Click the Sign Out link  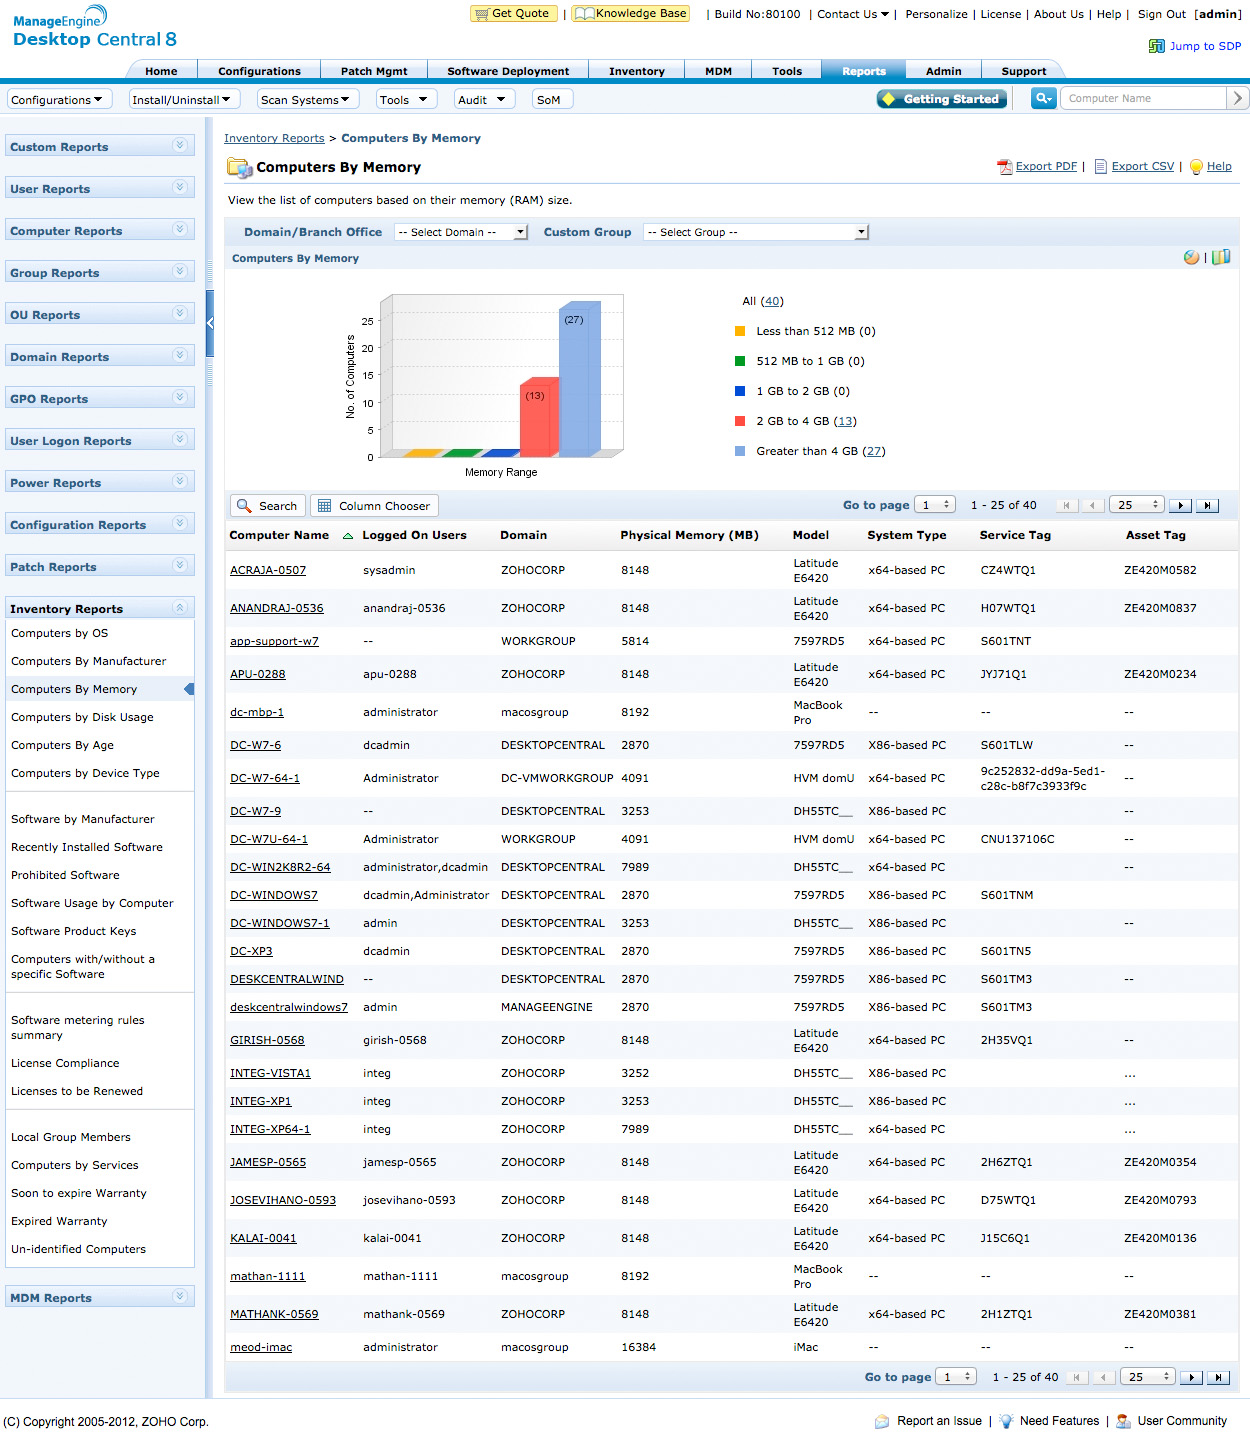click(x=1161, y=14)
